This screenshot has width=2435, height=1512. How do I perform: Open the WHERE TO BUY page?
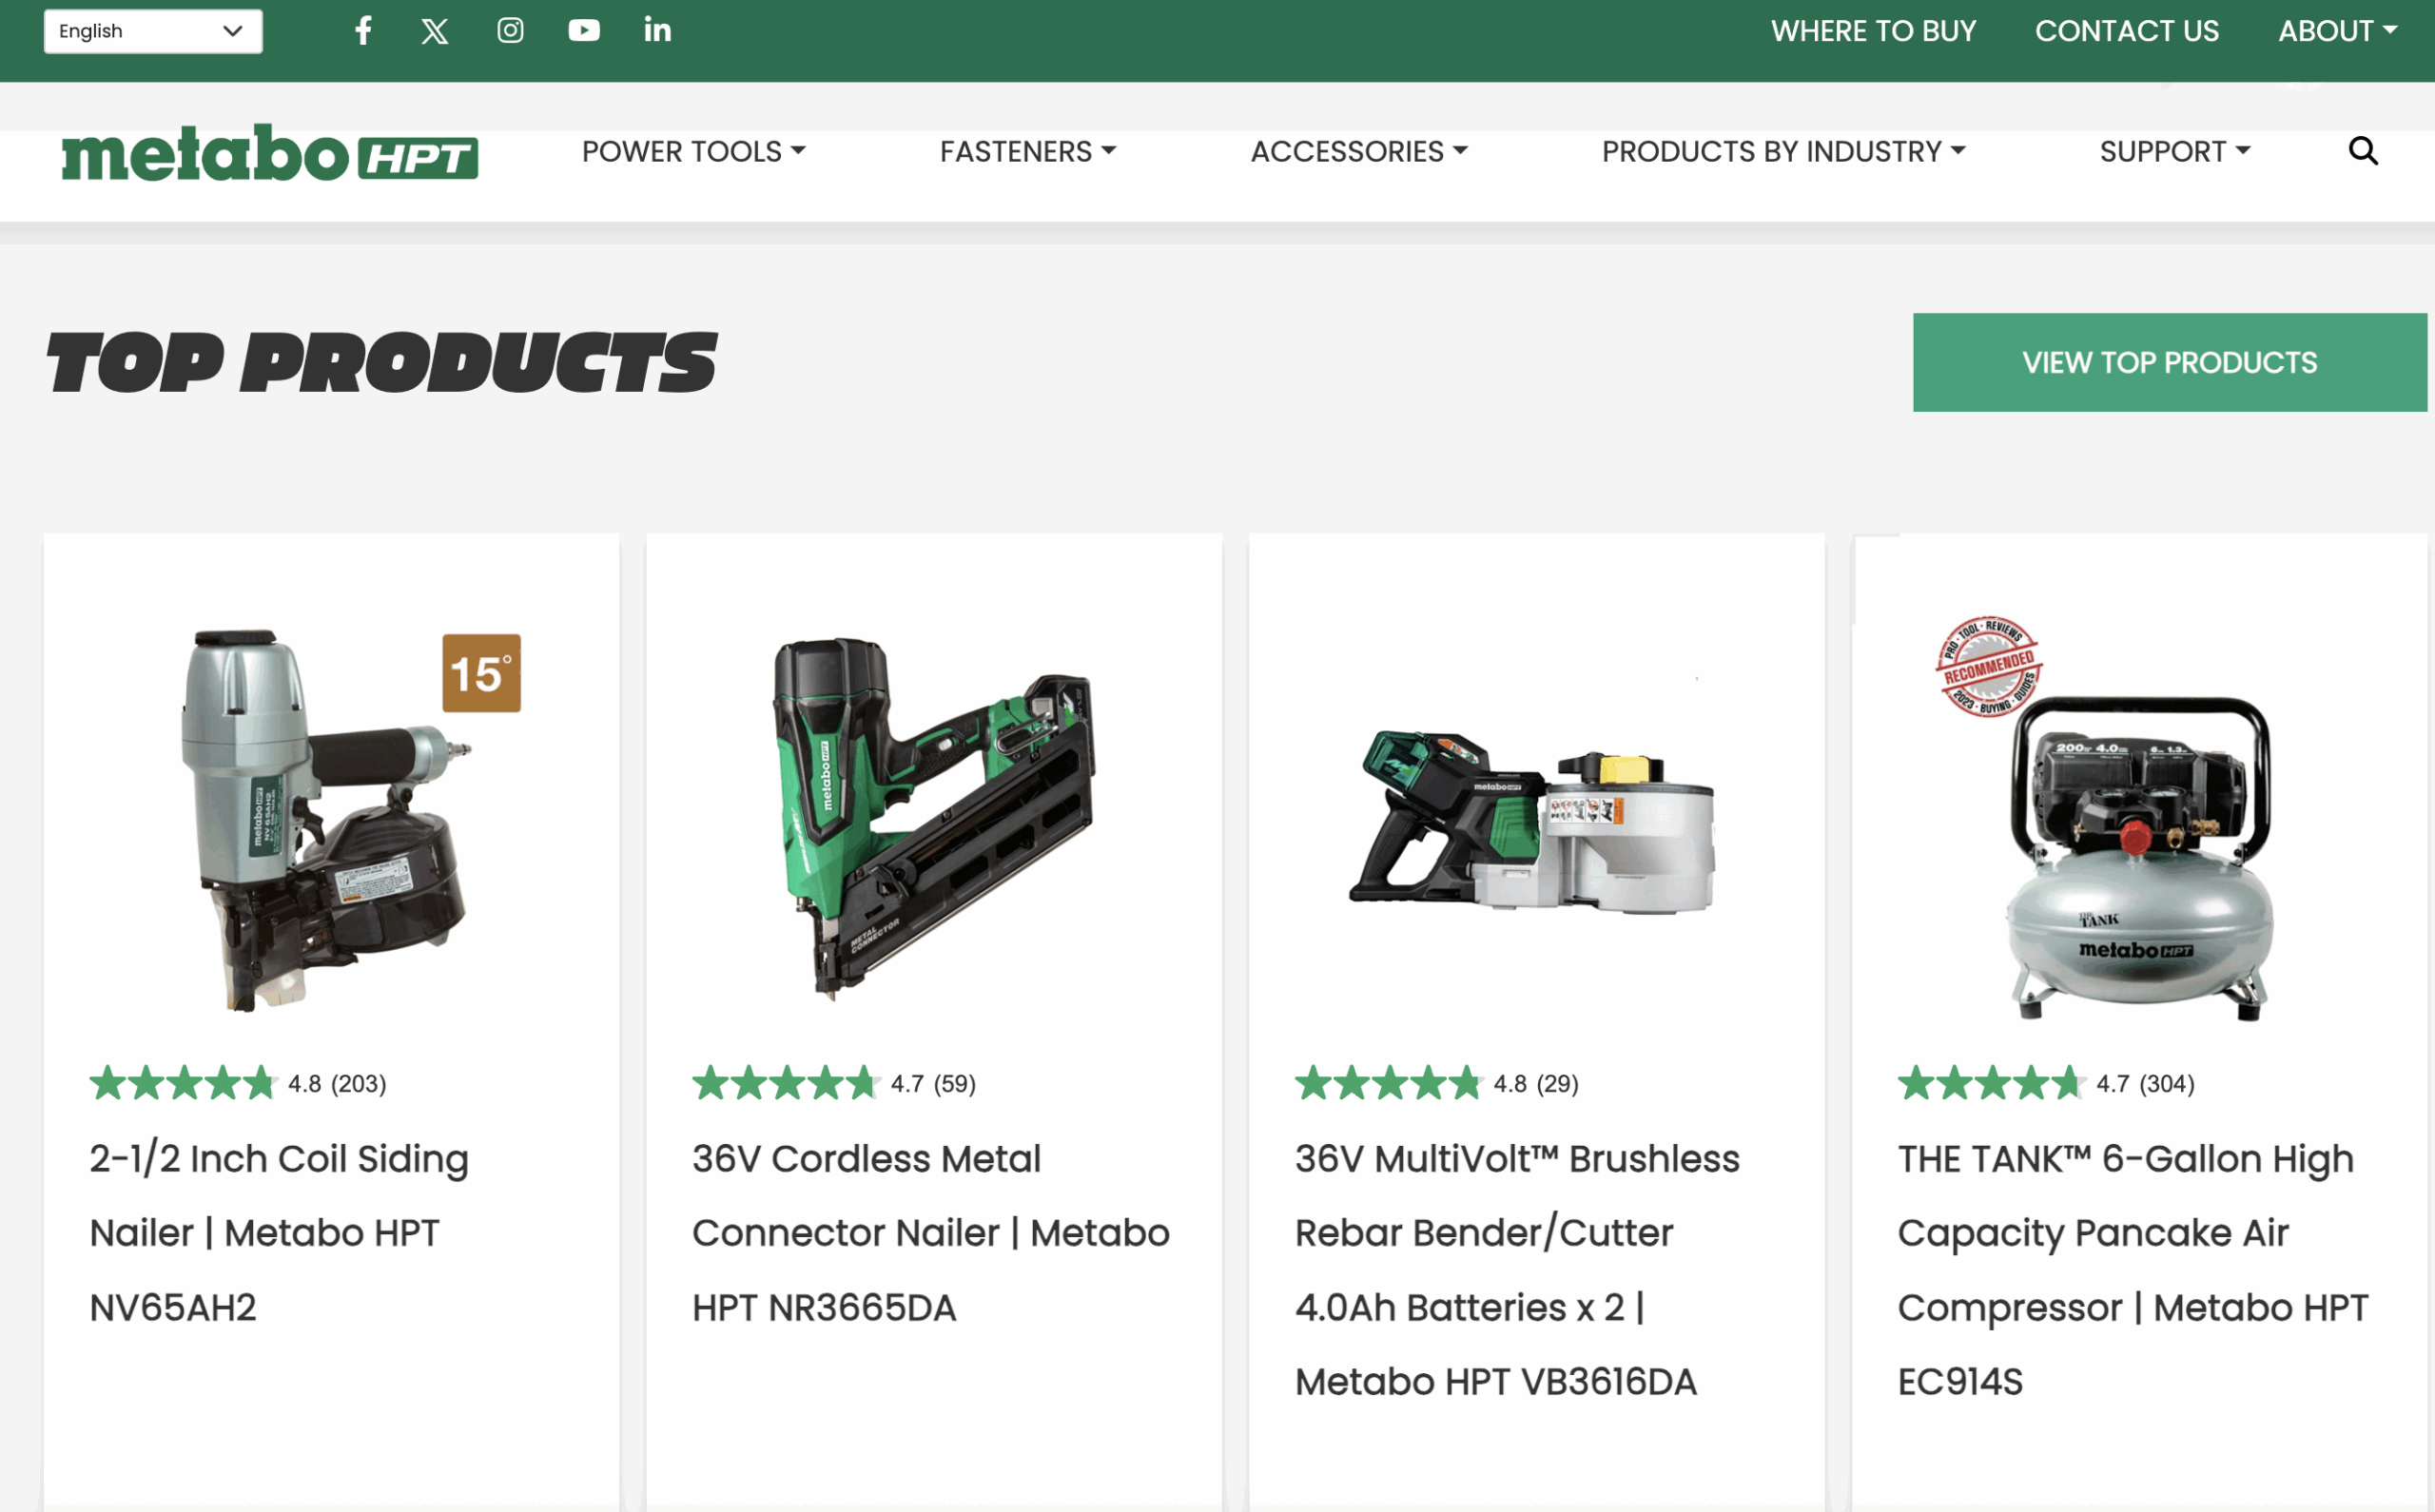point(1873,31)
